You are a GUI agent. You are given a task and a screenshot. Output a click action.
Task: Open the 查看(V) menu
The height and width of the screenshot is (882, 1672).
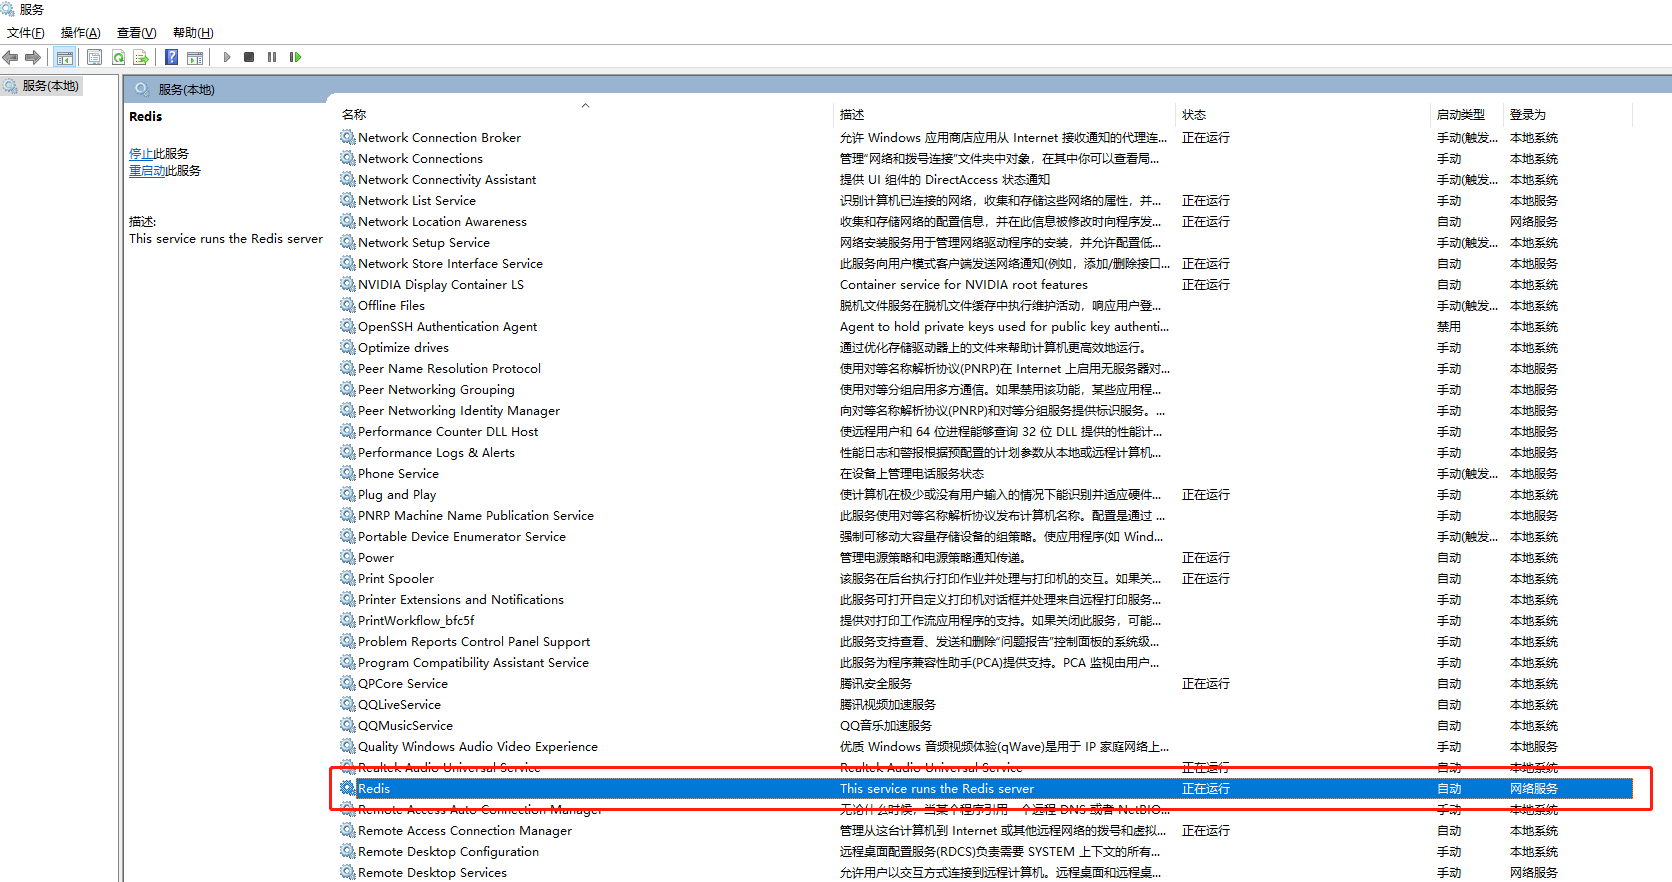137,33
